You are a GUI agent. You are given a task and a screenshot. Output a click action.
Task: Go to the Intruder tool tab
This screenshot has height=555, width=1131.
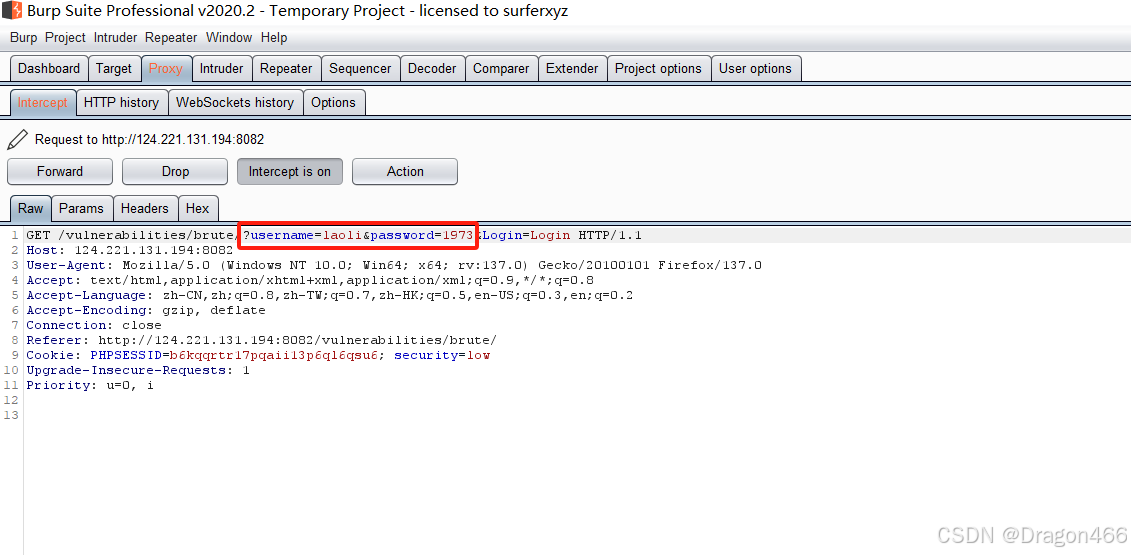(221, 69)
